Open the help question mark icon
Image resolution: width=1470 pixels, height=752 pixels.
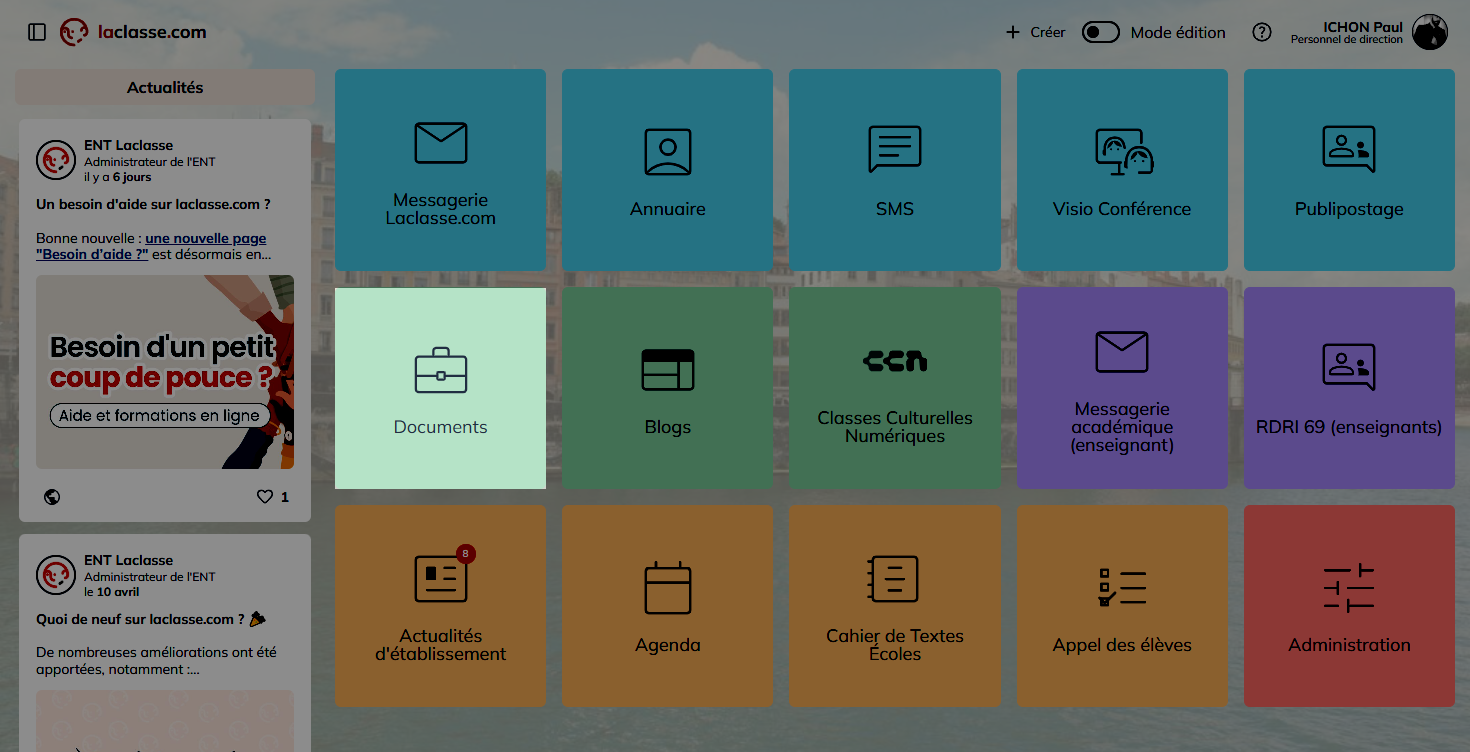coord(1262,32)
